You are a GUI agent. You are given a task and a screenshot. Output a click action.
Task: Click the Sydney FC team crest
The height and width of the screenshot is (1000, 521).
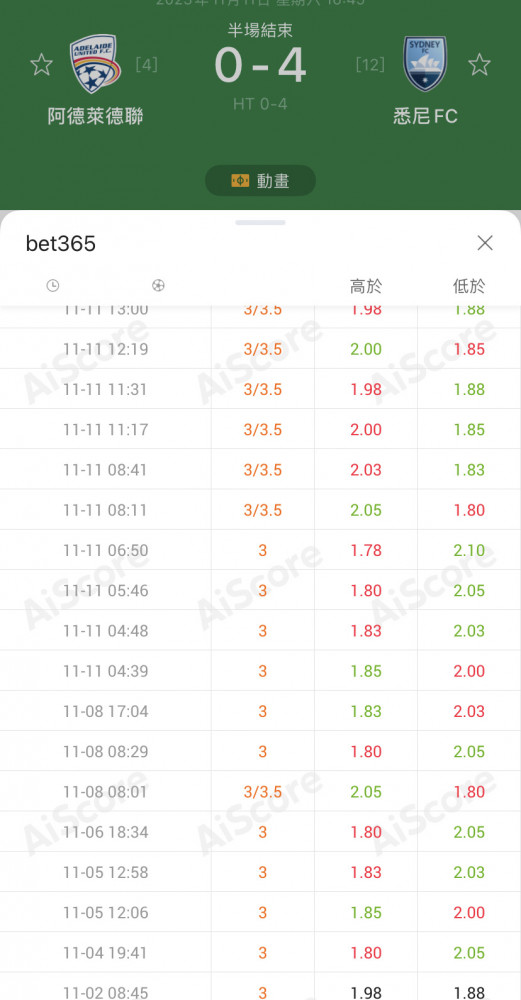pos(425,64)
